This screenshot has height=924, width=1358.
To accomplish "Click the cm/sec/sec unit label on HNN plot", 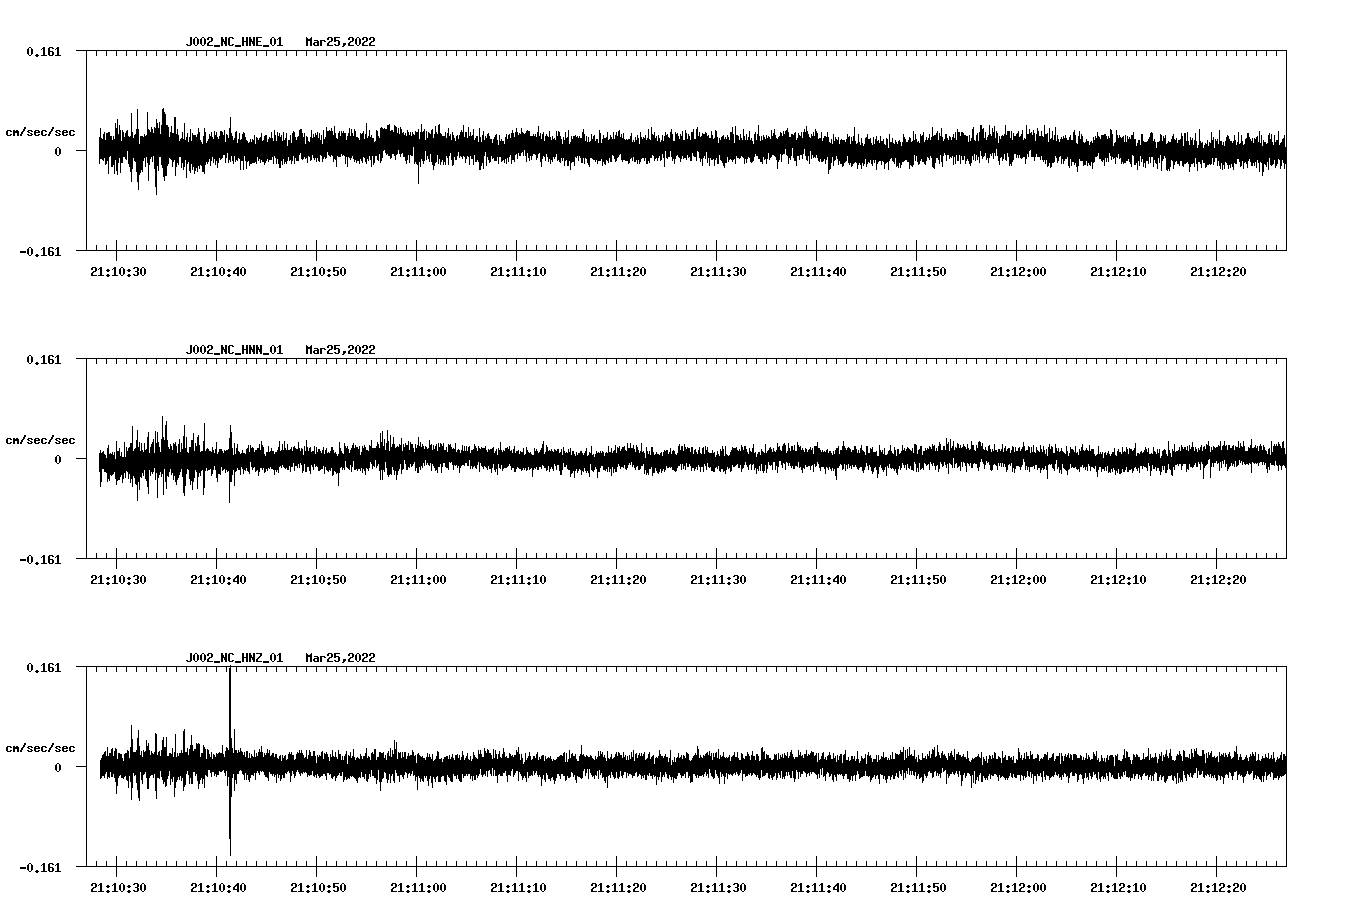I will click(x=40, y=440).
